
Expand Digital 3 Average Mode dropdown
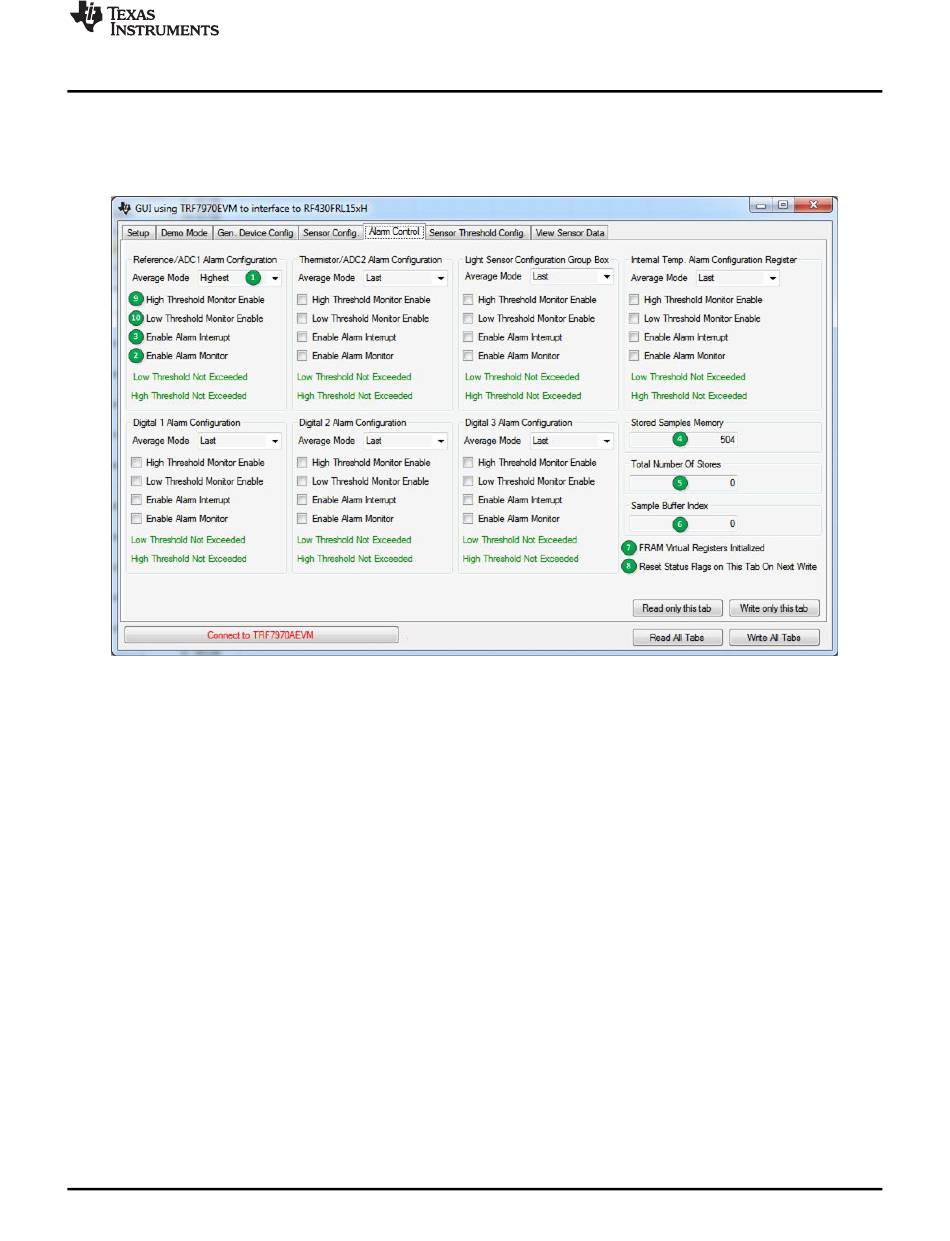point(571,440)
